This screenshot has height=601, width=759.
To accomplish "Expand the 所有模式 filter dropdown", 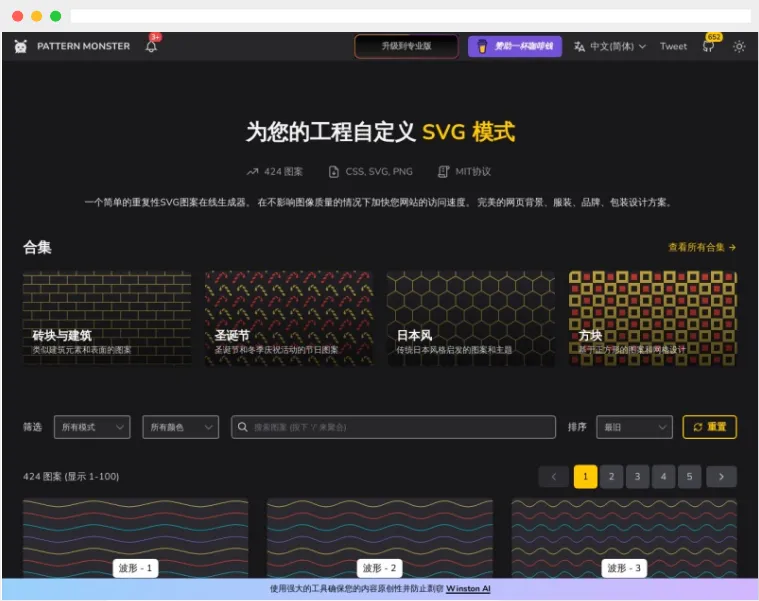I will [92, 427].
